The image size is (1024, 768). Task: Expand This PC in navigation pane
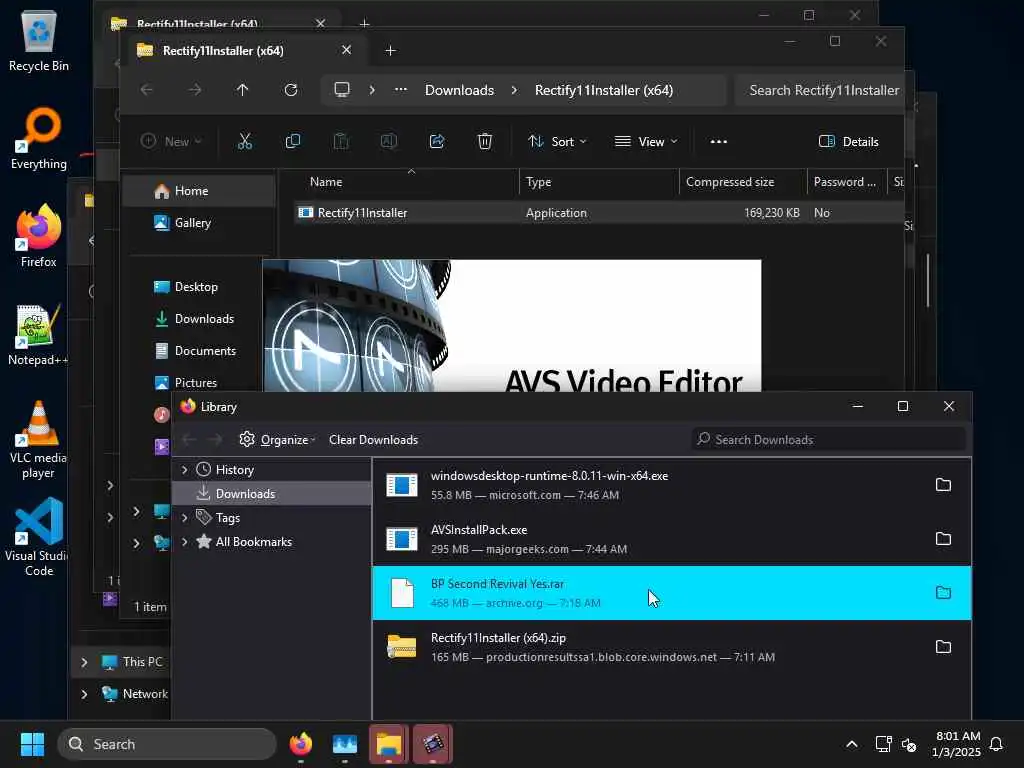[84, 662]
